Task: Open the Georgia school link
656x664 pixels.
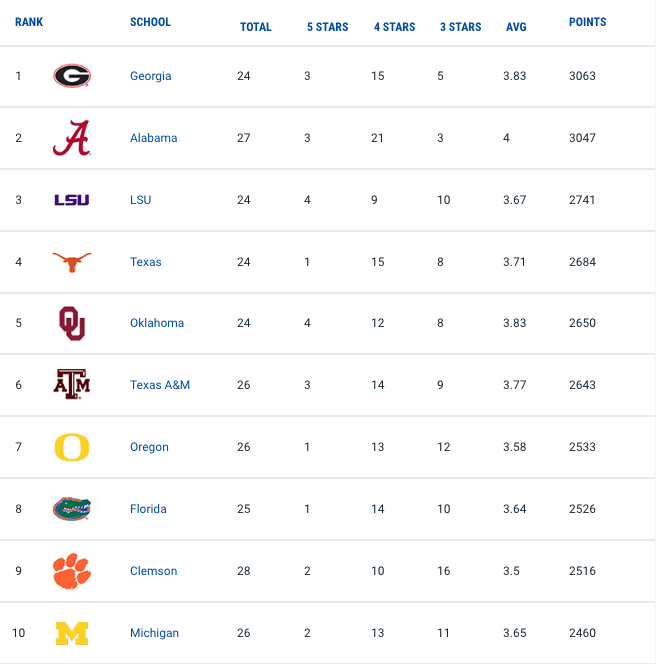Action: (151, 76)
